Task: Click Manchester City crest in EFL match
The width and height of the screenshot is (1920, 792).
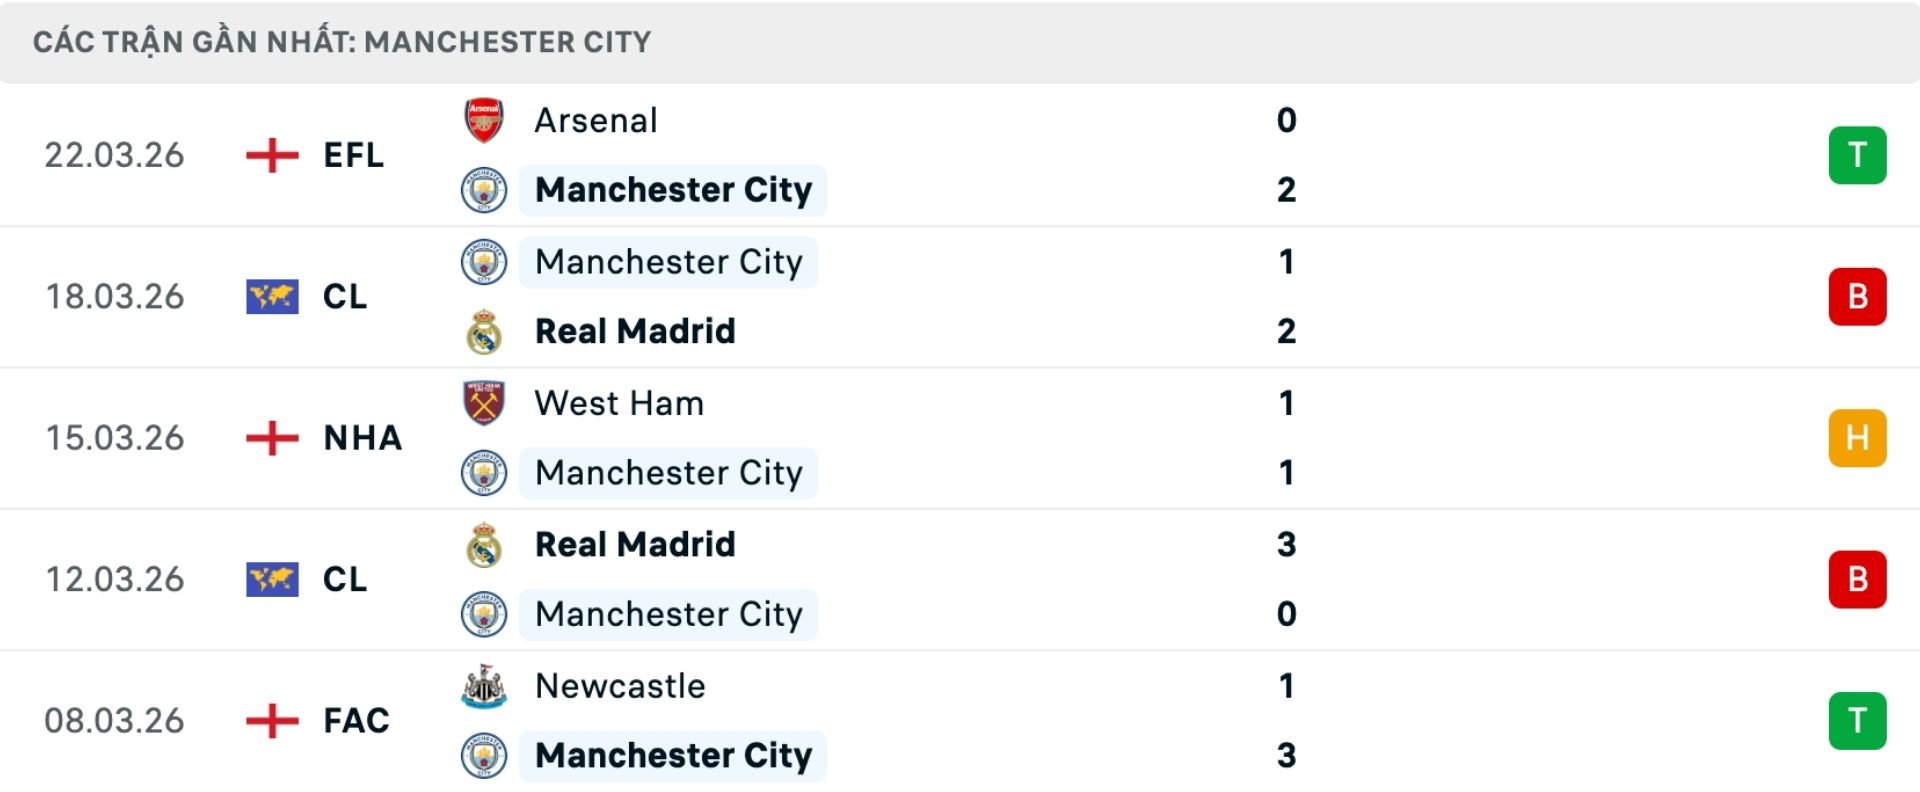Action: click(x=484, y=190)
